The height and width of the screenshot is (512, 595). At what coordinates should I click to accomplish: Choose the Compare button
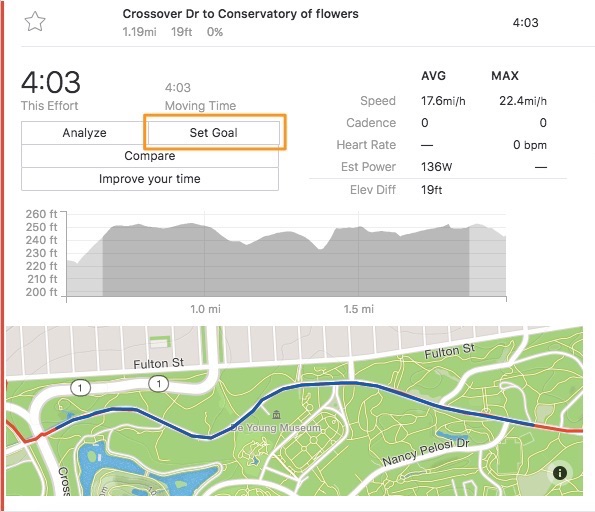pyautogui.click(x=150, y=156)
